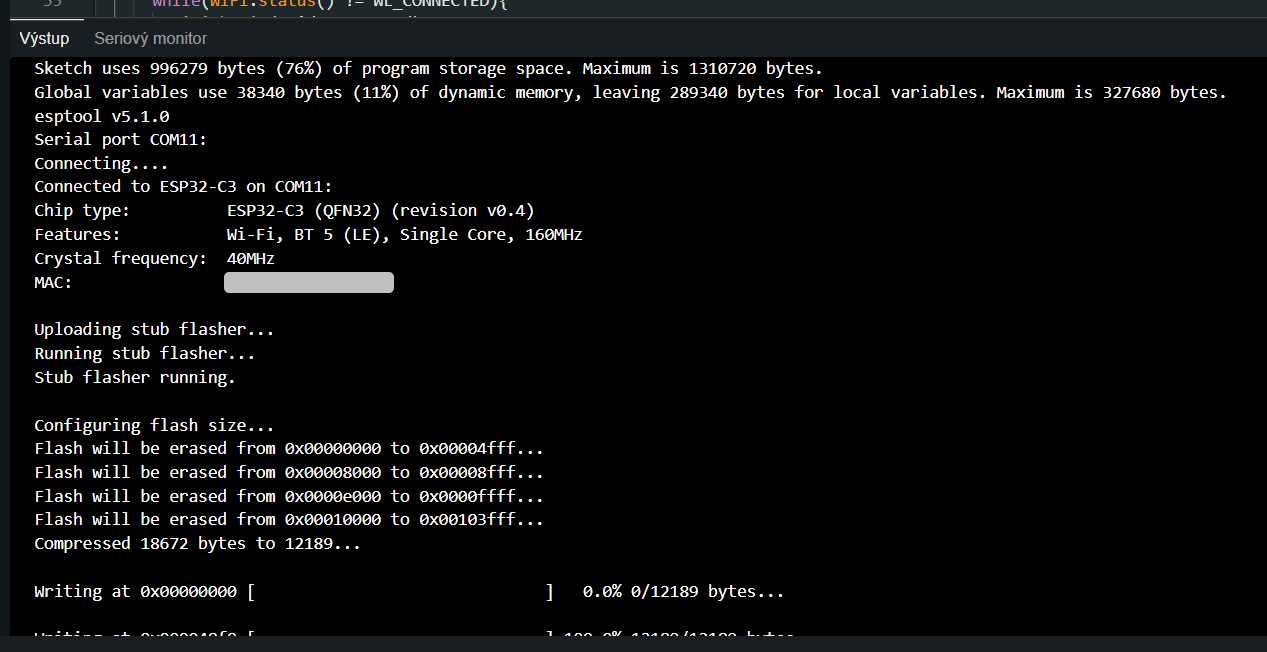Click 'Compressed 18672 bytes to 12189' line
The width and height of the screenshot is (1267, 652).
pyautogui.click(x=197, y=544)
